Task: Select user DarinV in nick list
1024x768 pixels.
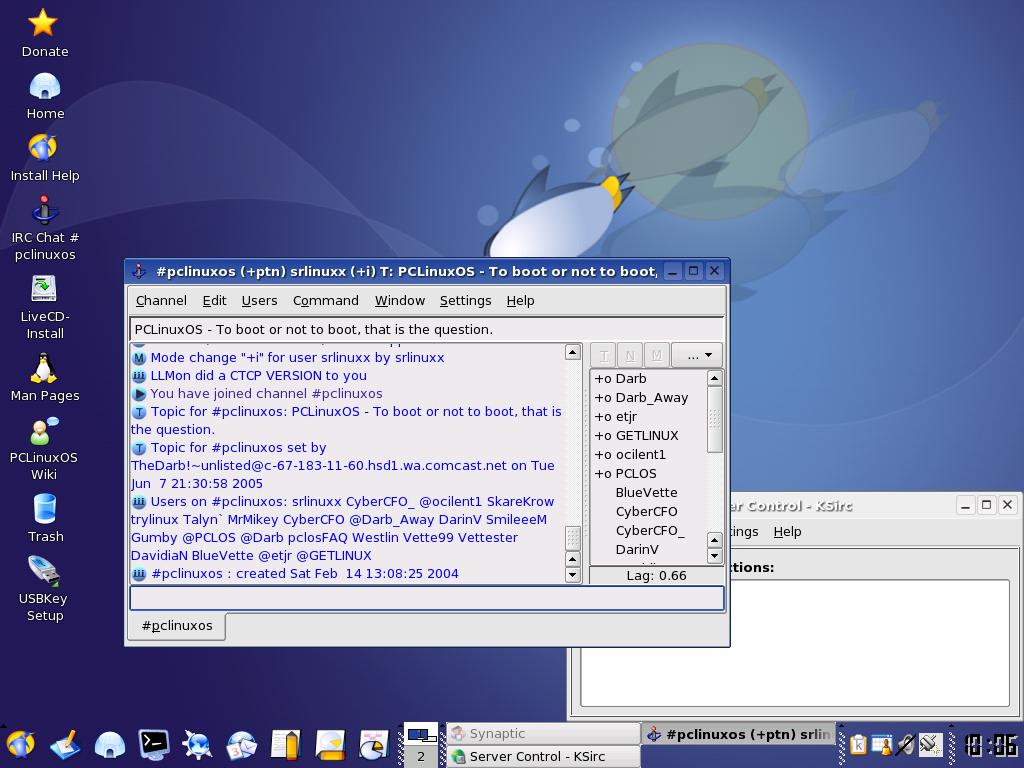Action: click(x=648, y=549)
